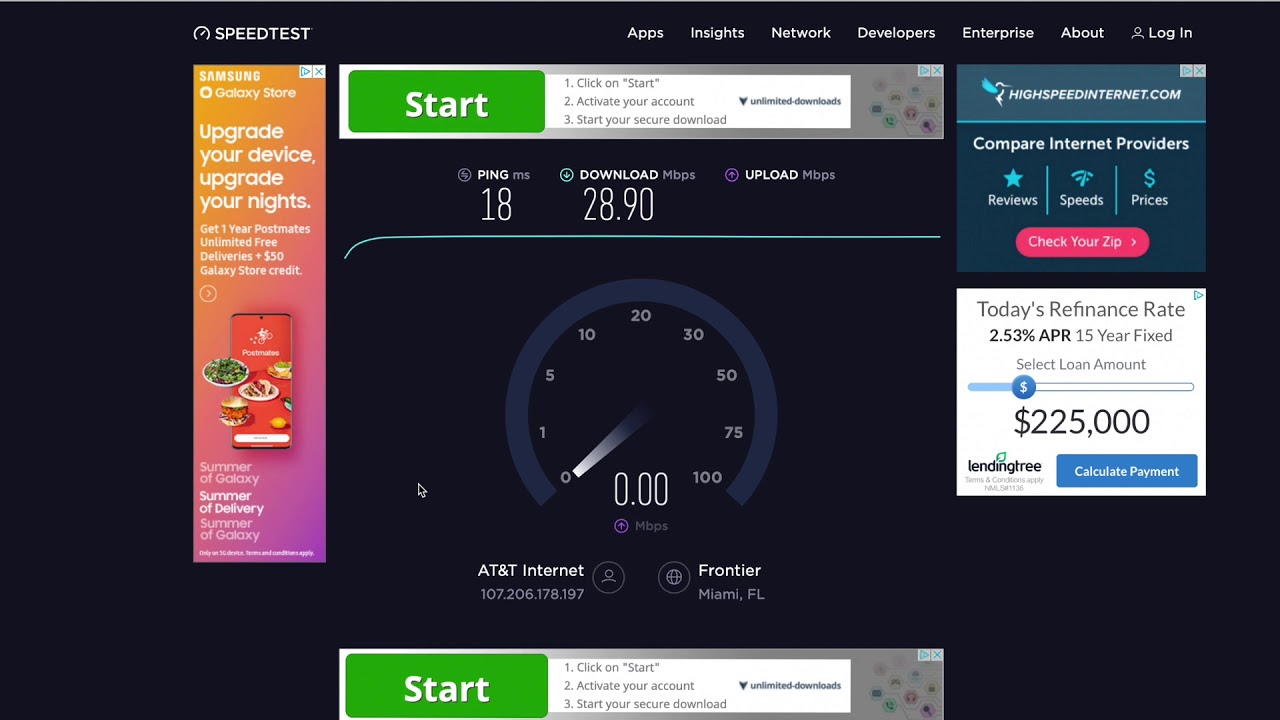Click the user icon beside Log In

(1137, 33)
